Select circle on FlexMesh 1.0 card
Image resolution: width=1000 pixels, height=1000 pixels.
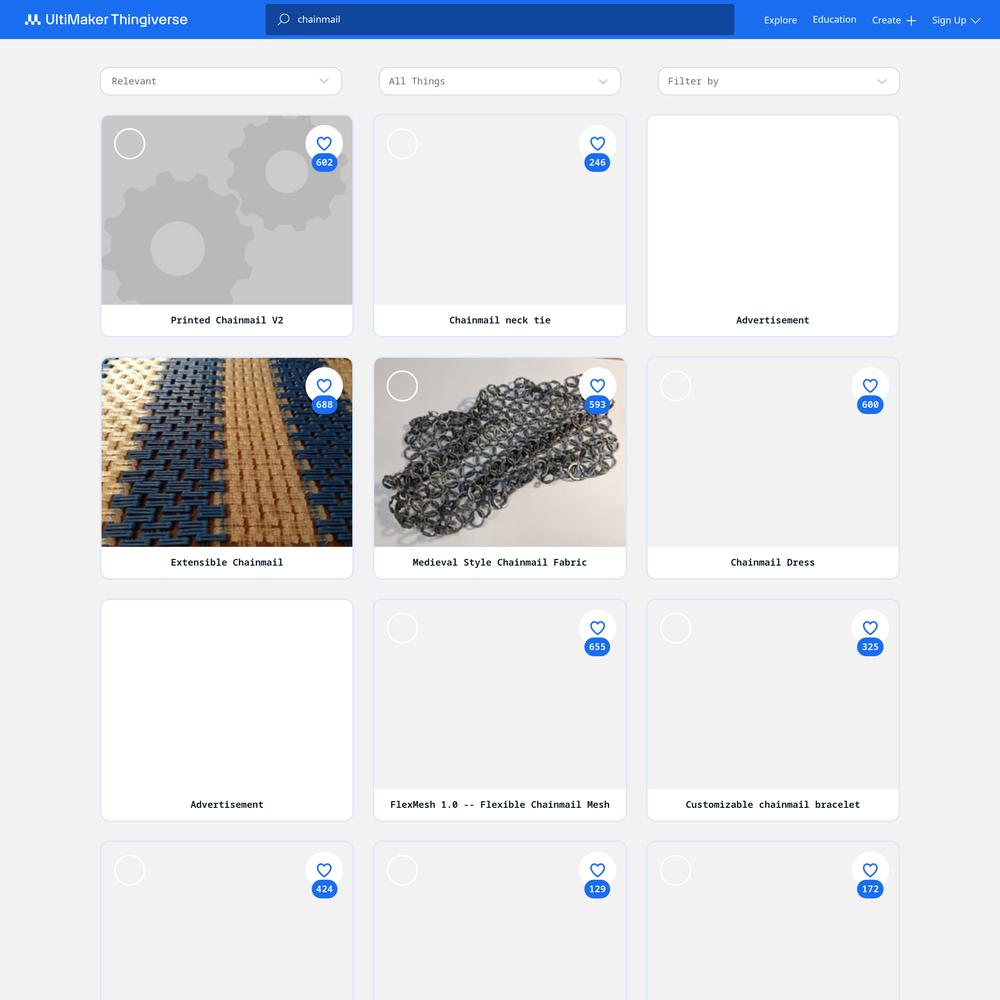402,628
